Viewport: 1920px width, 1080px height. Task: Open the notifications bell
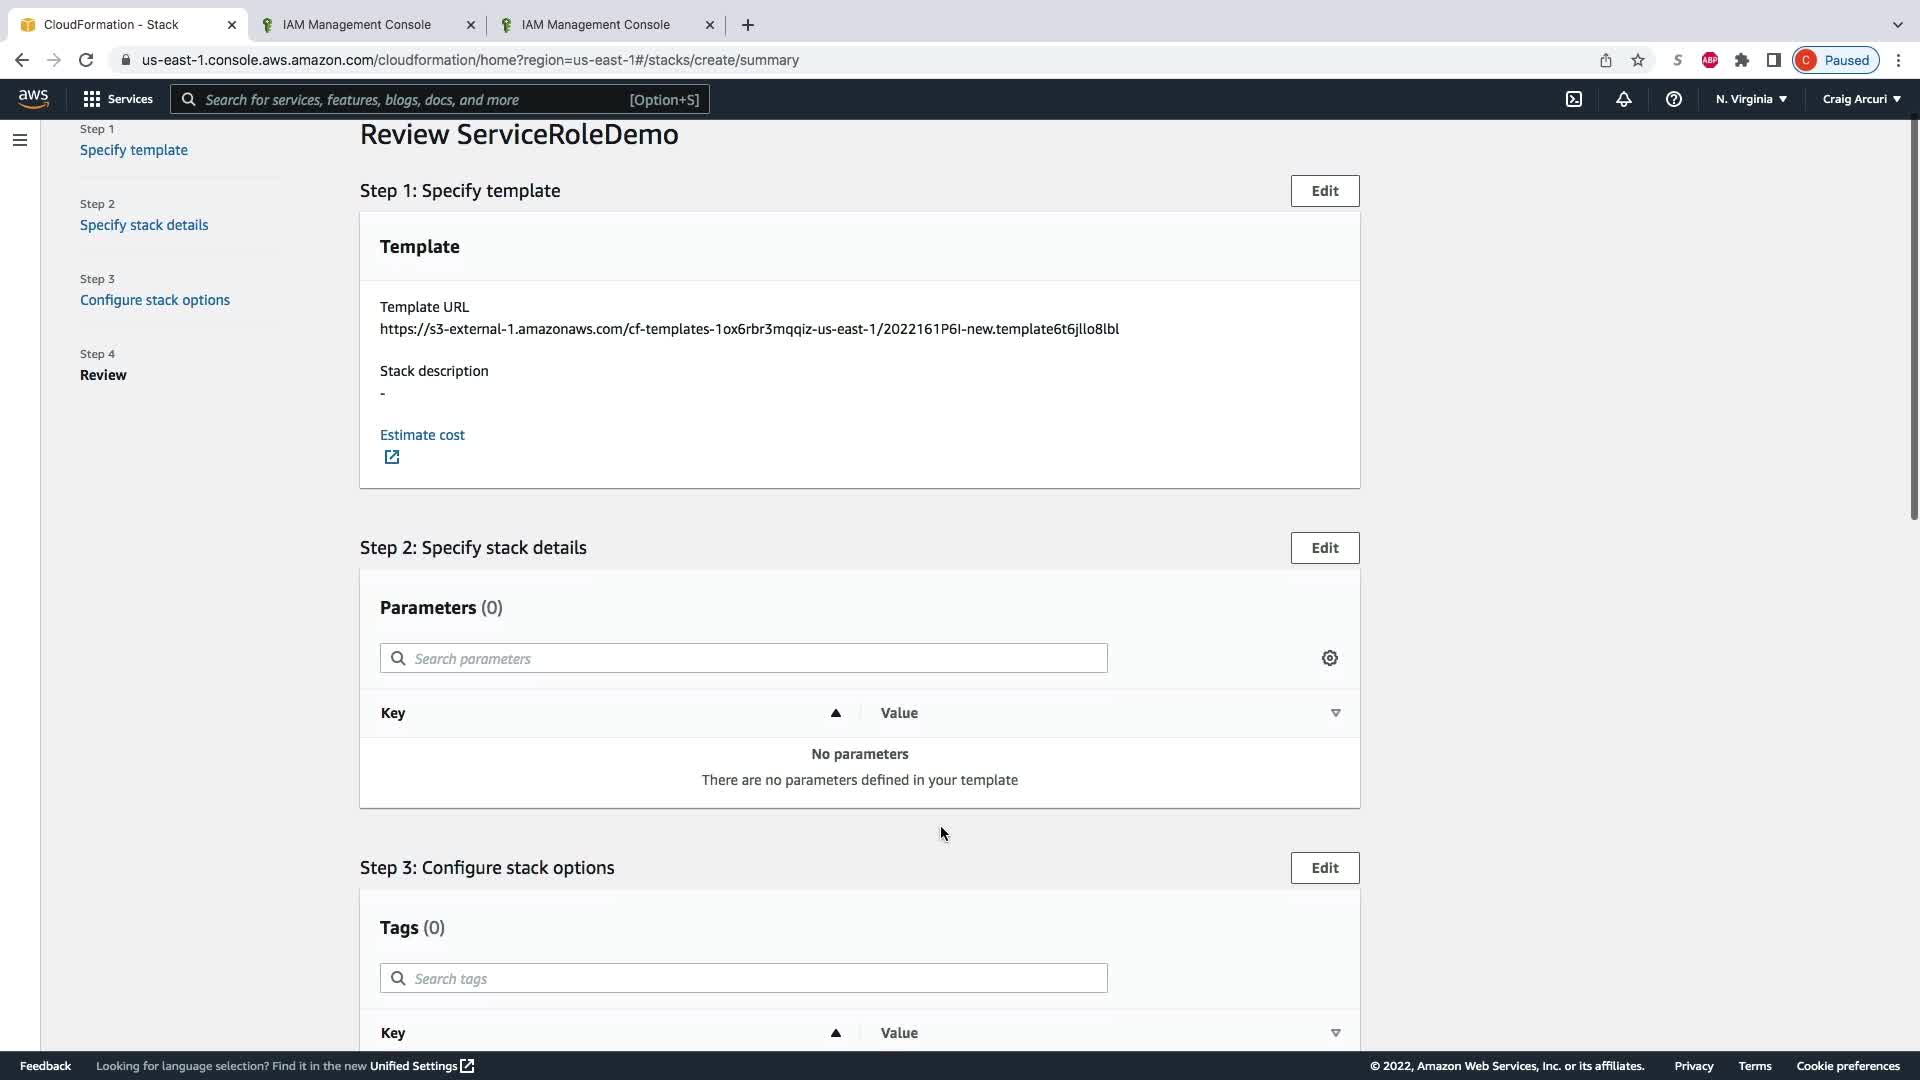(1624, 99)
